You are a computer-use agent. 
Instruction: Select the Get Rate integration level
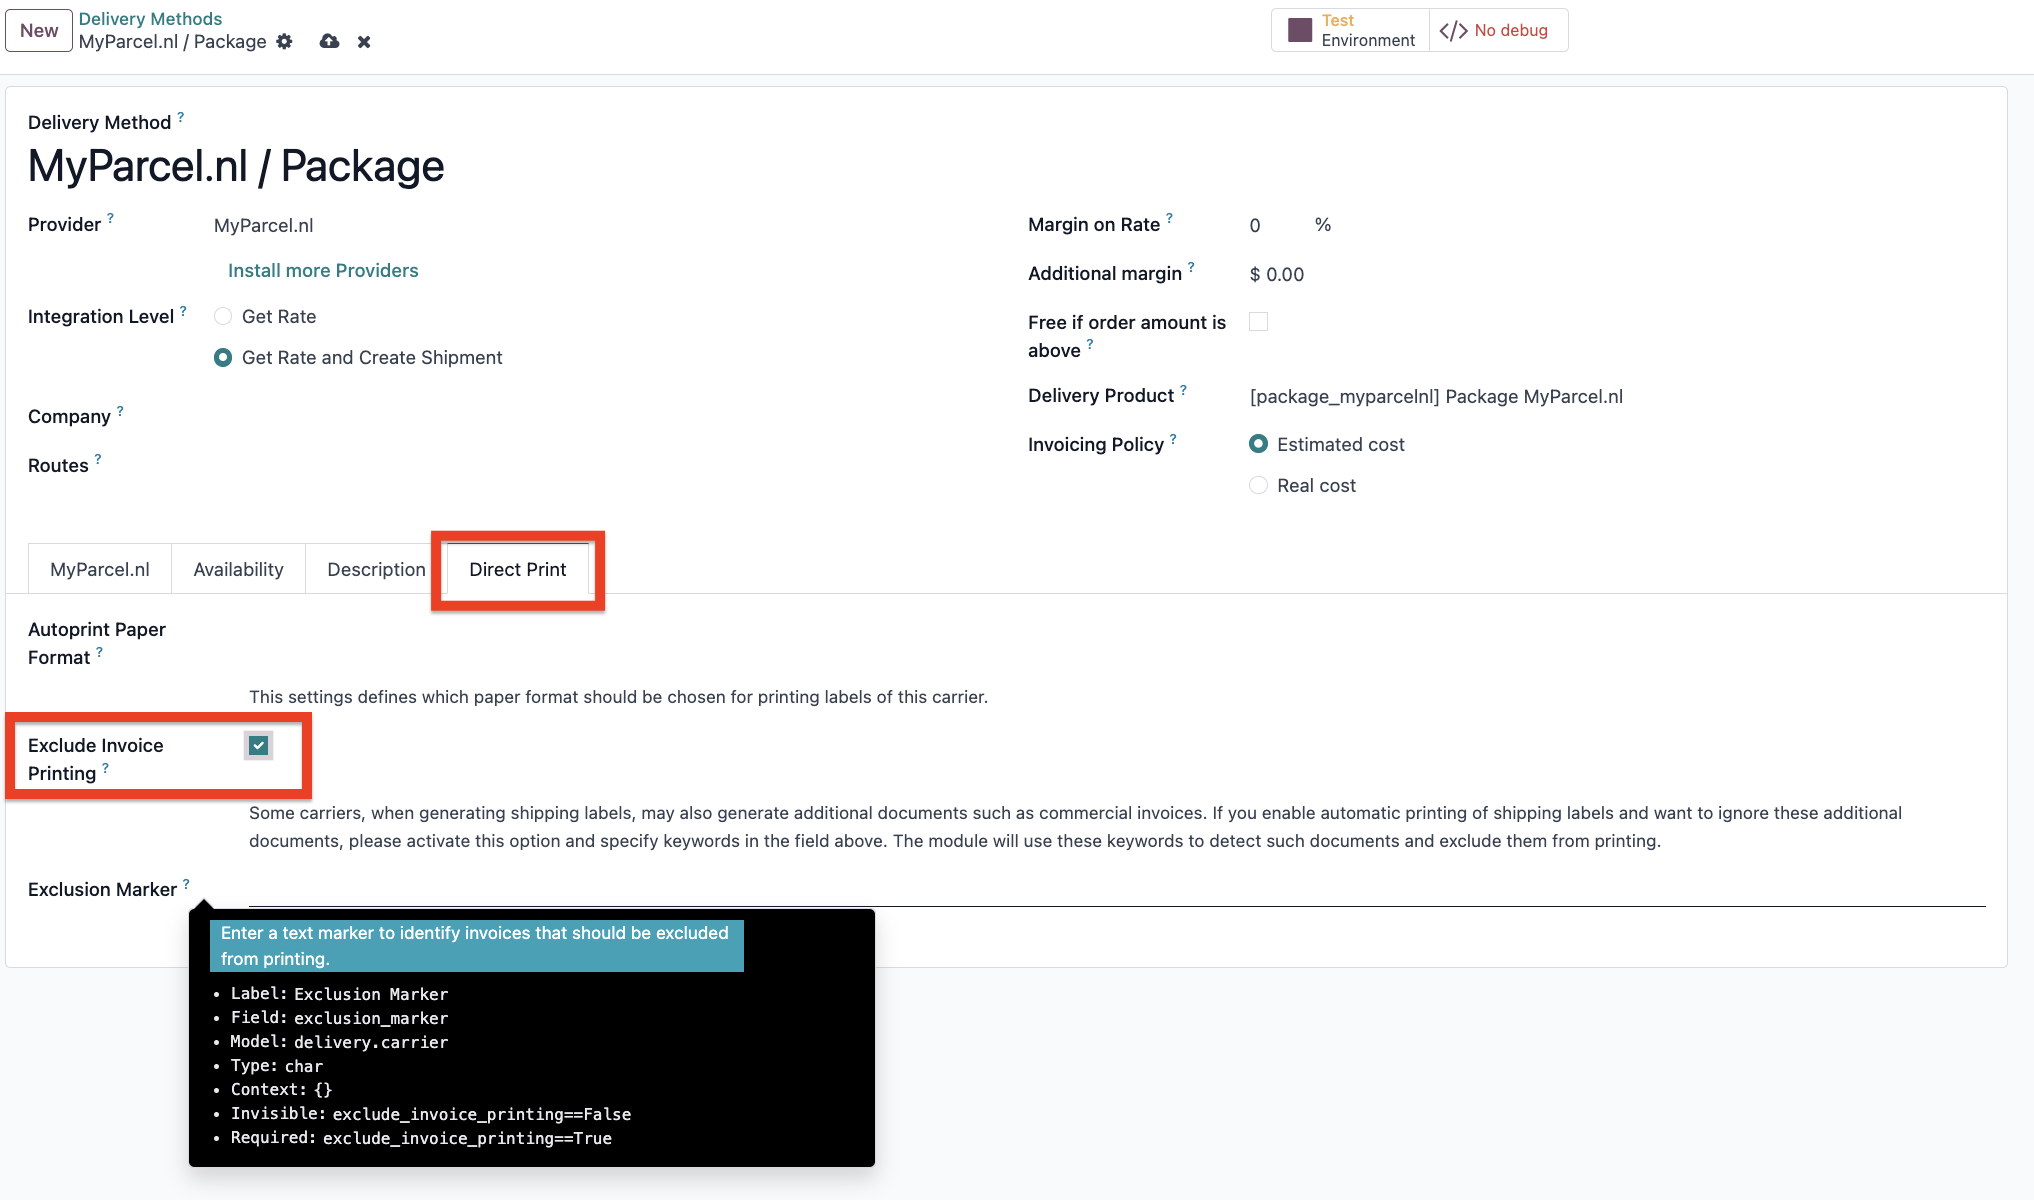coord(223,317)
